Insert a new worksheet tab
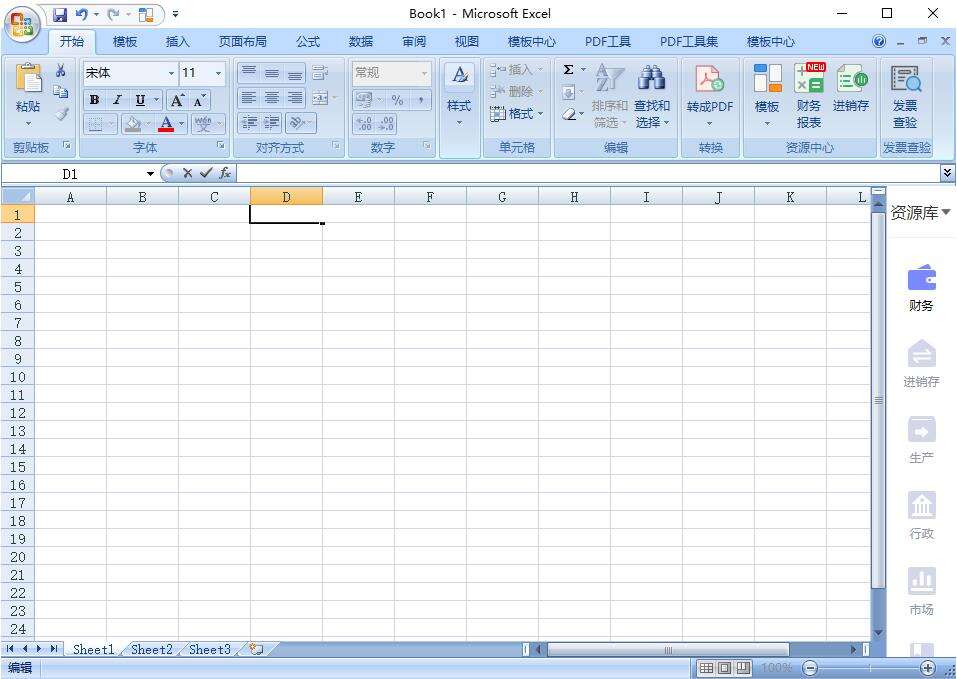This screenshot has width=957, height=679. click(256, 649)
